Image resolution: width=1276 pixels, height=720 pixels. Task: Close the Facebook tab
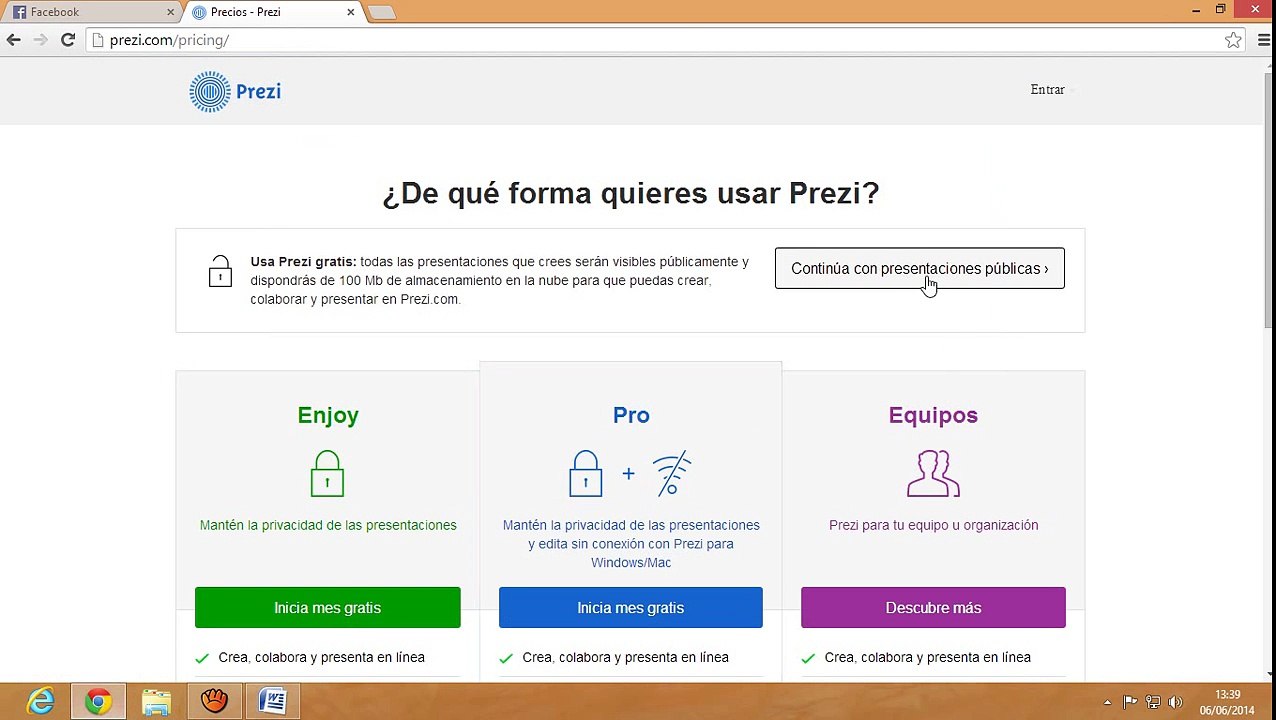(x=170, y=12)
